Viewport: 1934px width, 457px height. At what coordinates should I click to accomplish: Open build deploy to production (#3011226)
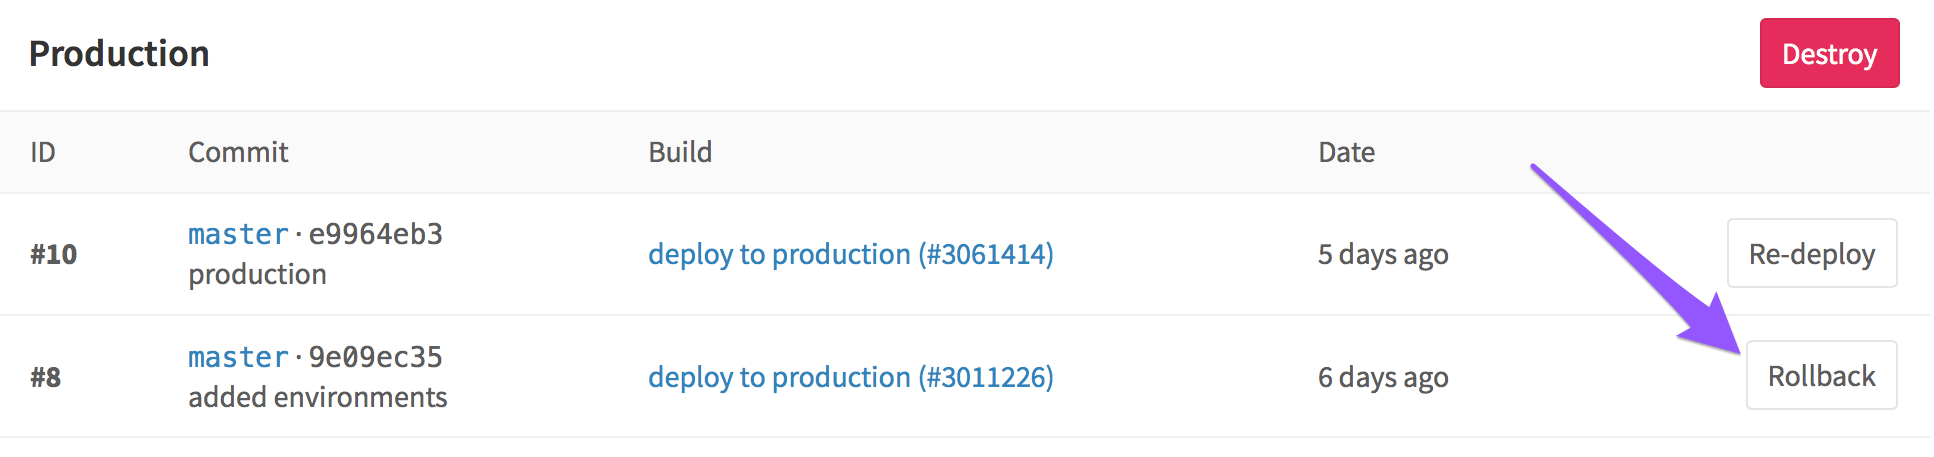pos(850,377)
